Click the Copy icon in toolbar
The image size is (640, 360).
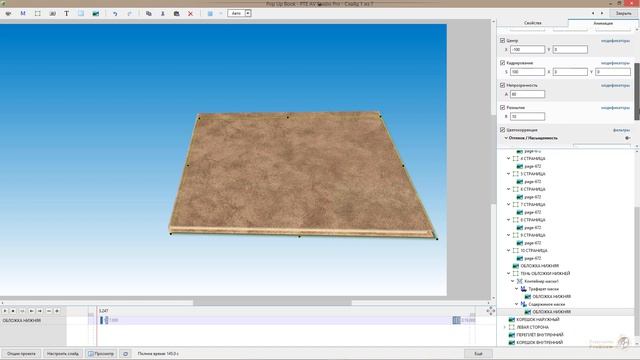click(149, 13)
